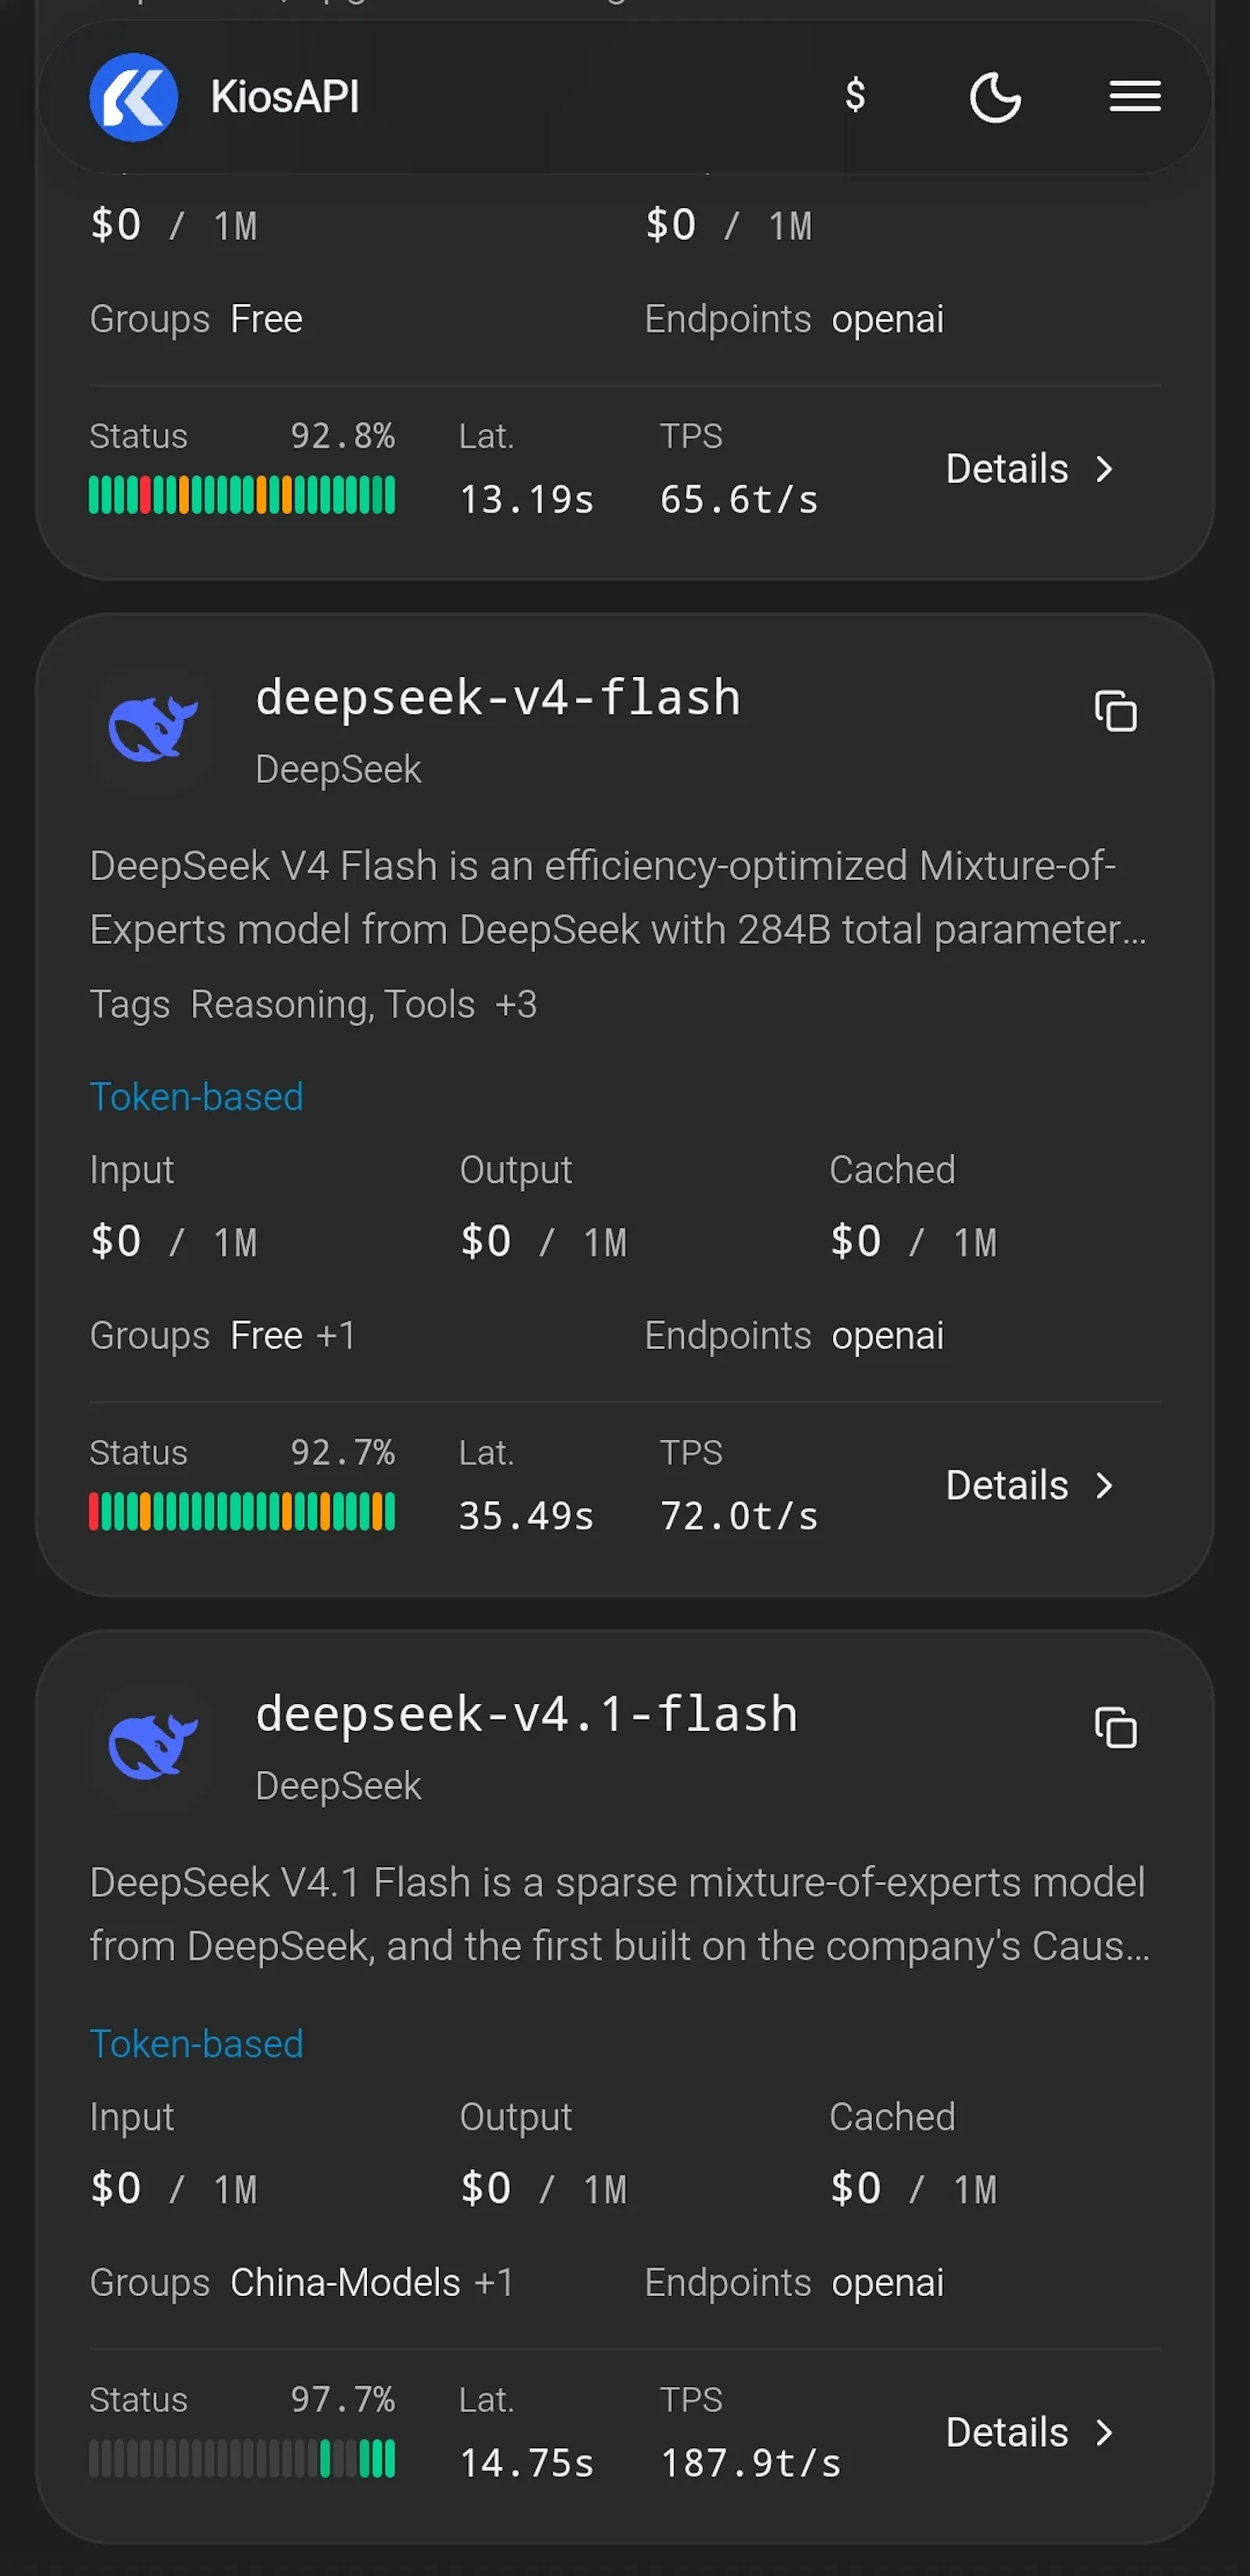
Task: Expand the China-Models +1 groups
Action: pyautogui.click(x=494, y=2282)
